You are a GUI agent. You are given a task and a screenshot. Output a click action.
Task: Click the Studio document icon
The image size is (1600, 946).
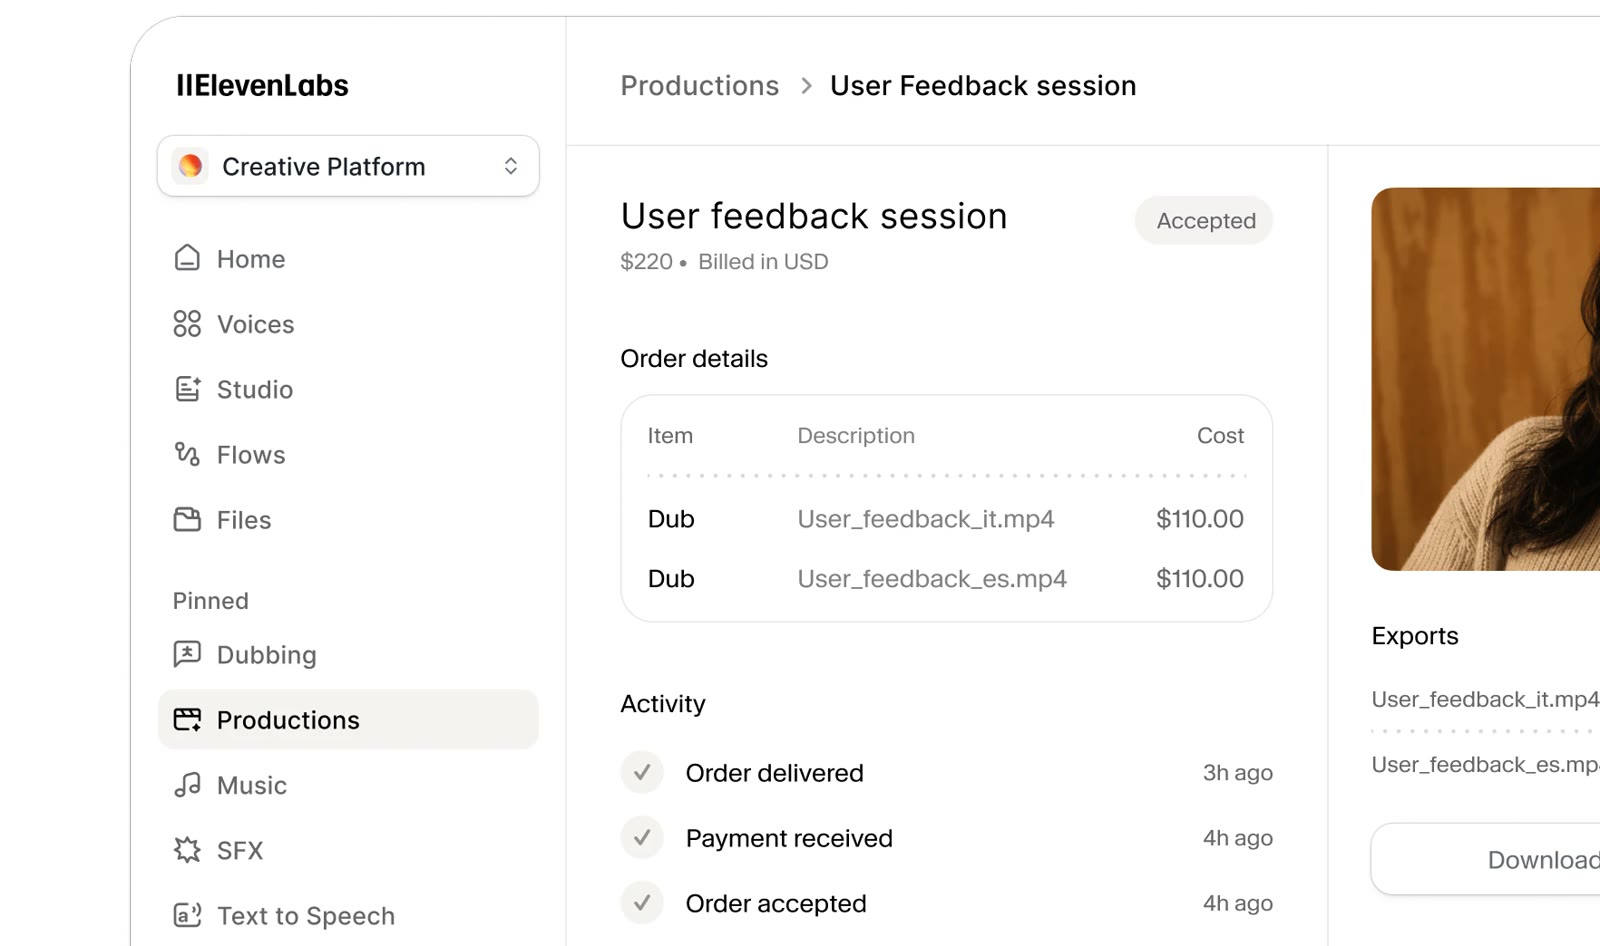[187, 389]
